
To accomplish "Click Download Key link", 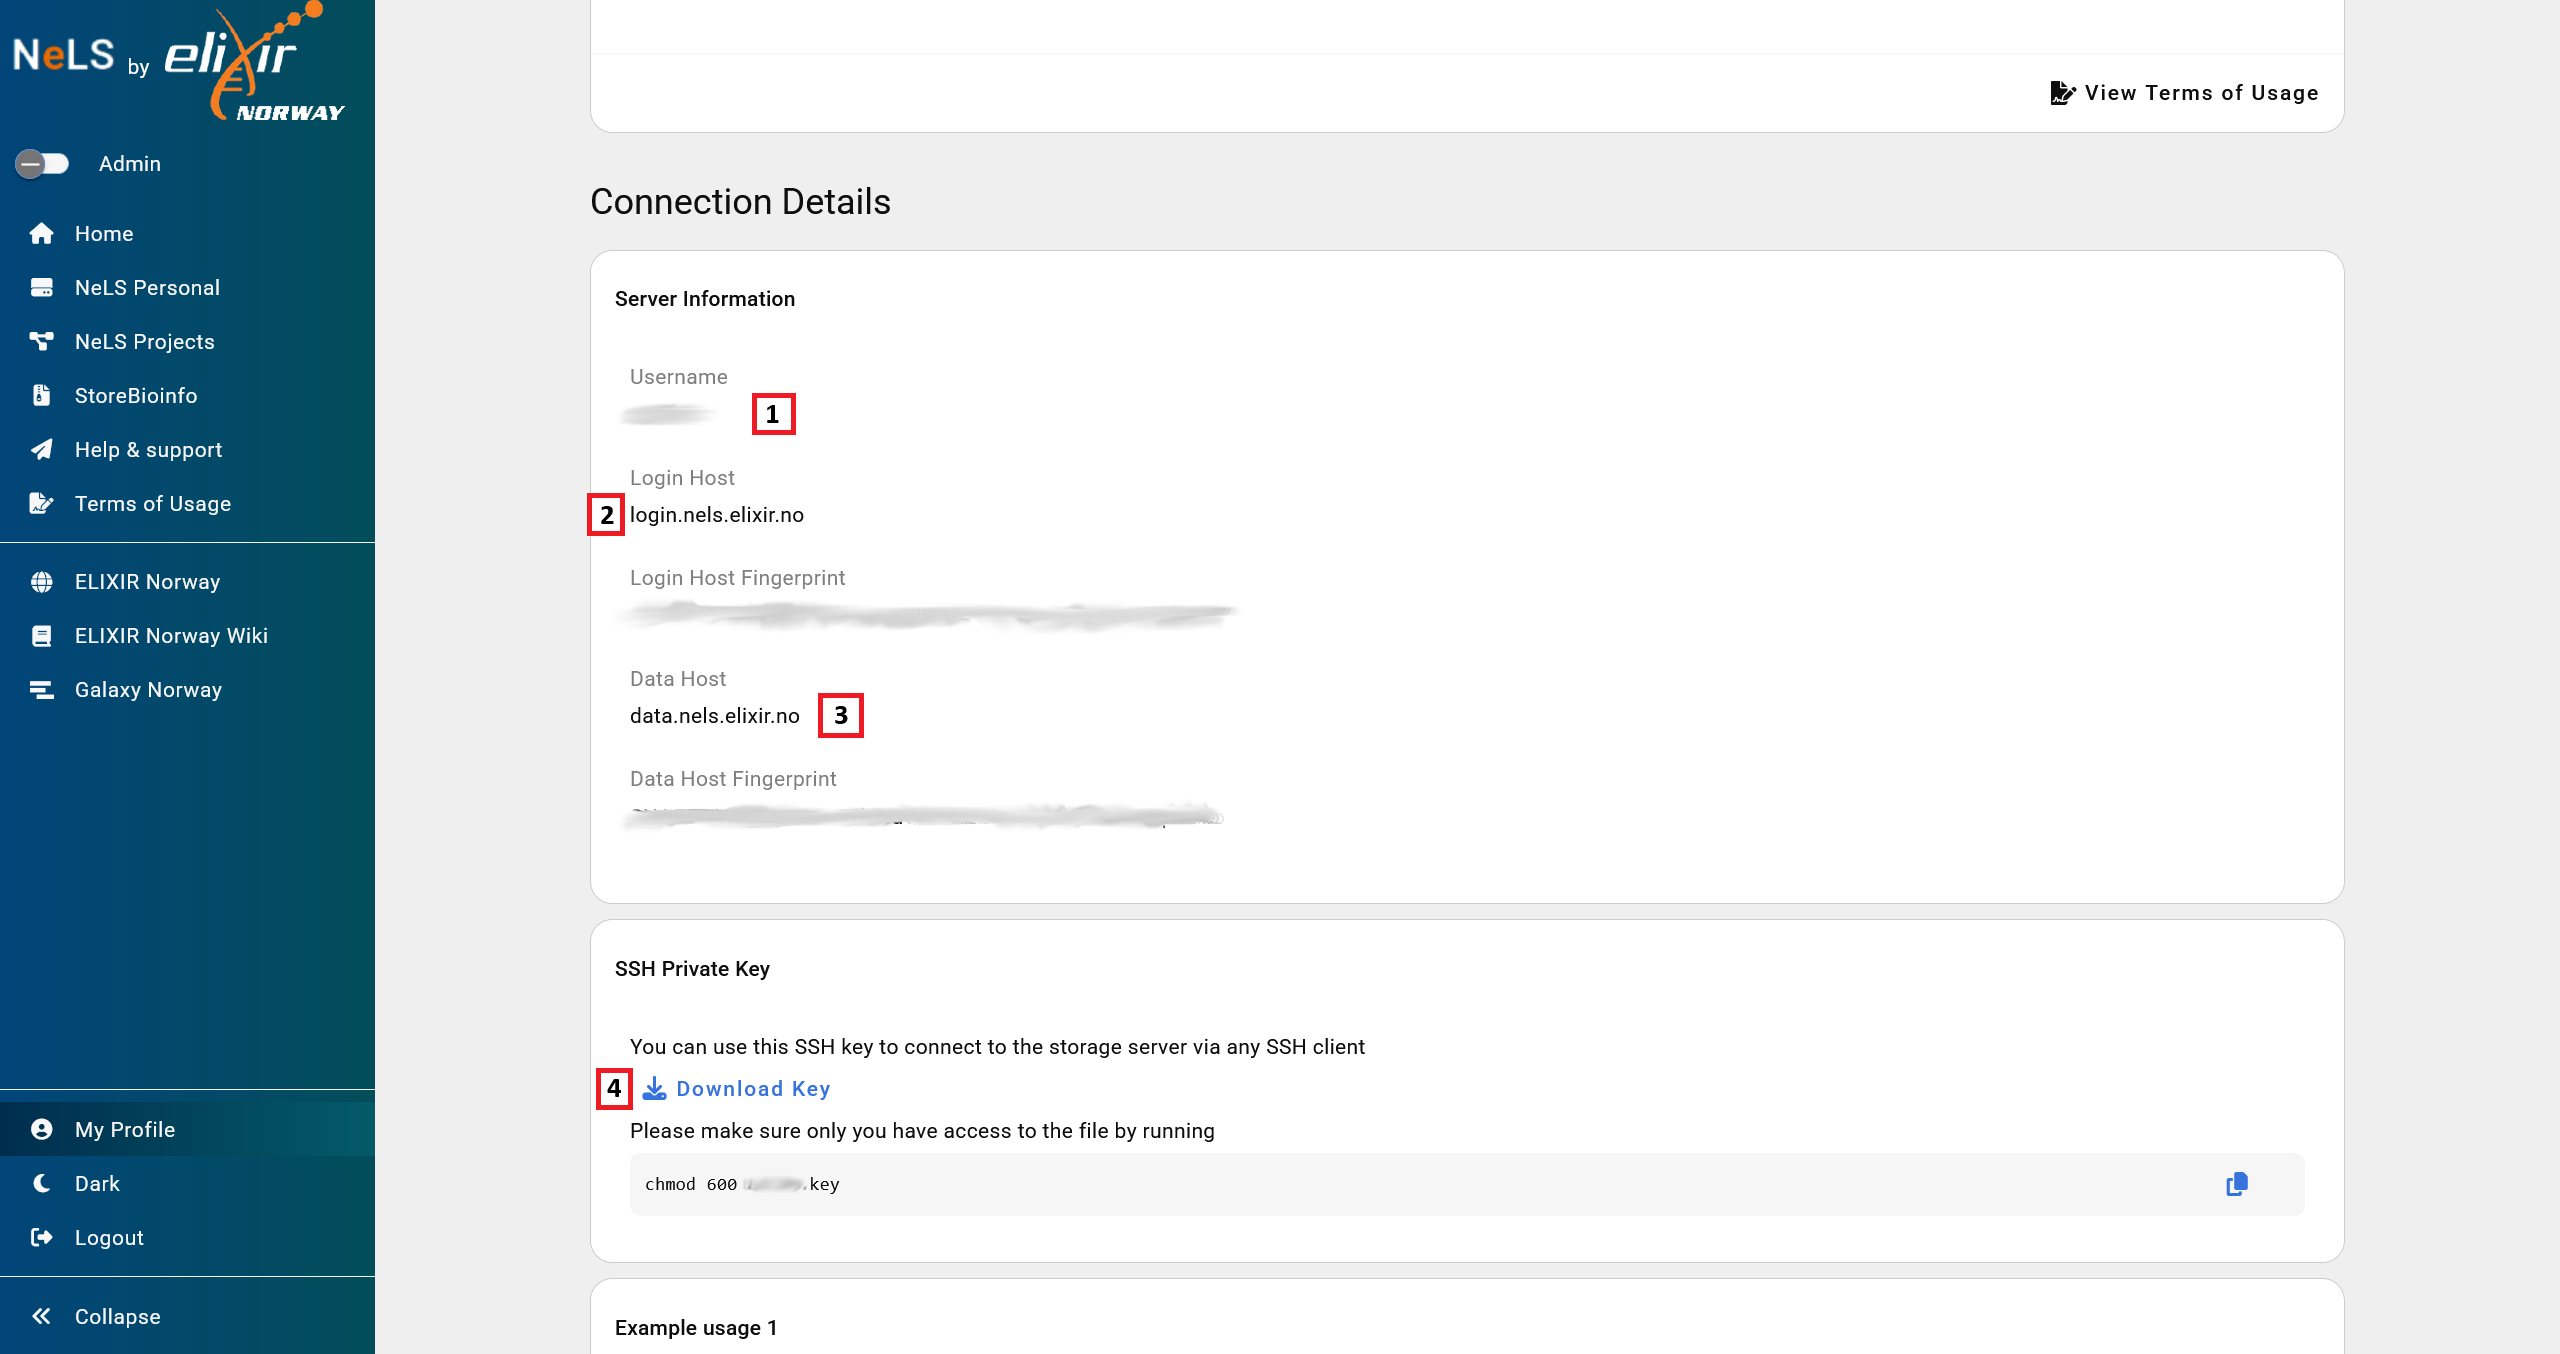I will [x=736, y=1089].
